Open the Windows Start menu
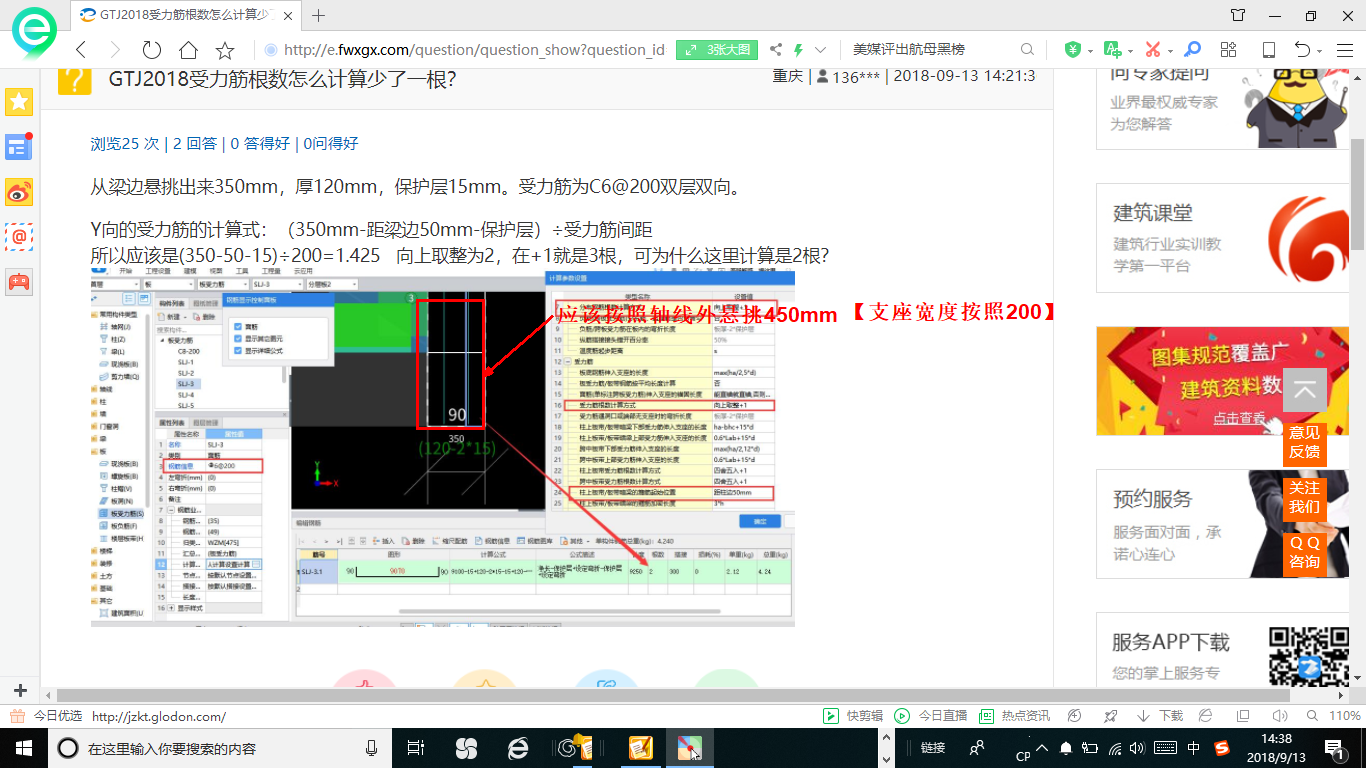This screenshot has height=768, width=1366. [x=24, y=748]
